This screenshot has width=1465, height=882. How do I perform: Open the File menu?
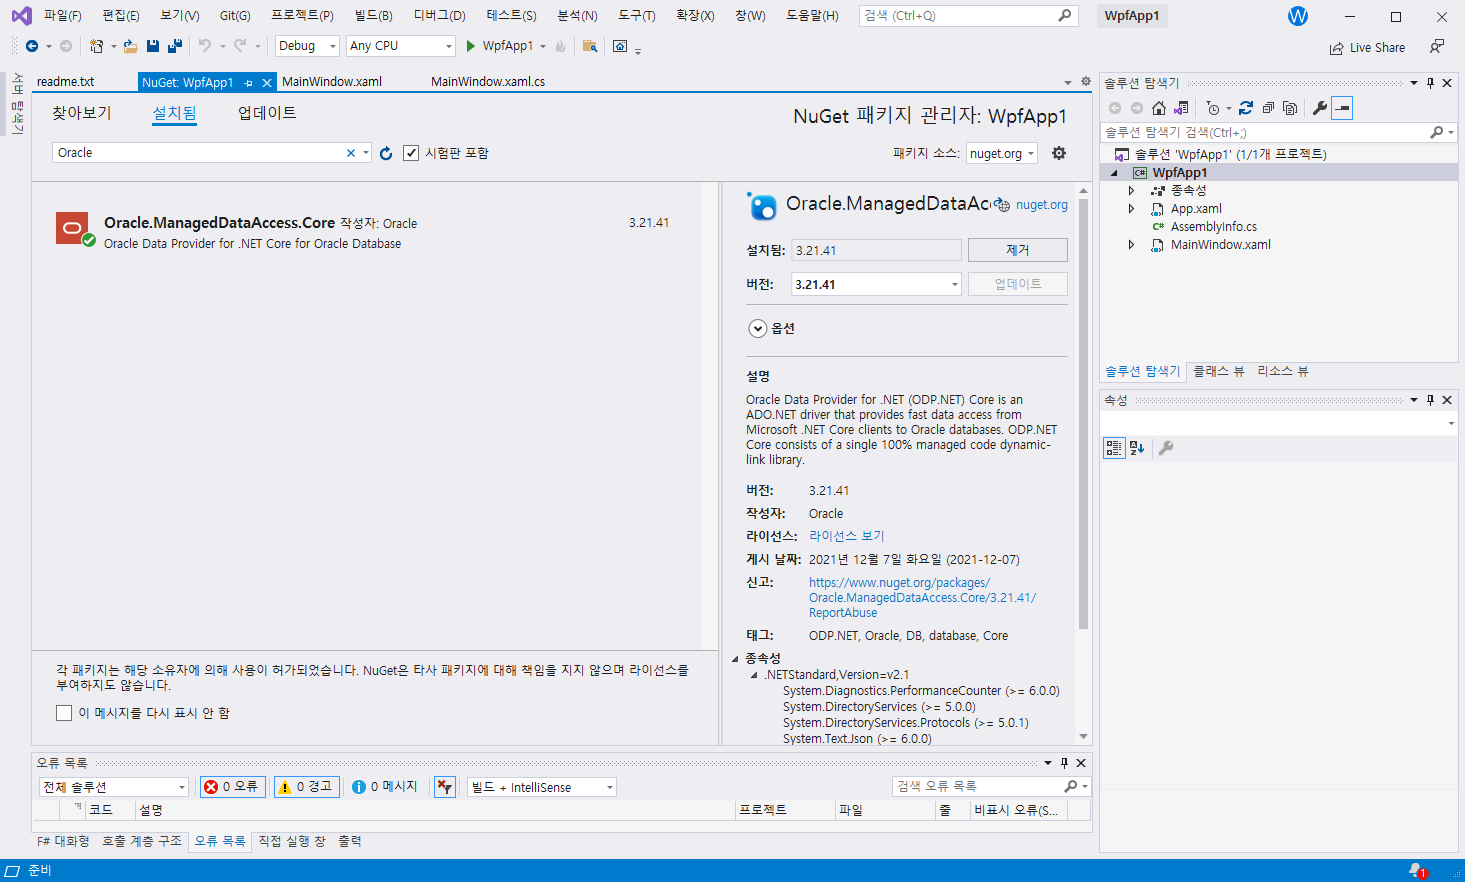pyautogui.click(x=62, y=16)
